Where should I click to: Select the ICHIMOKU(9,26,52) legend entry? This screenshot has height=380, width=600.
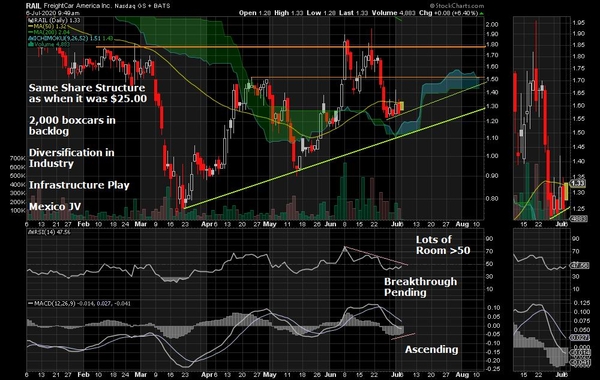pos(70,39)
